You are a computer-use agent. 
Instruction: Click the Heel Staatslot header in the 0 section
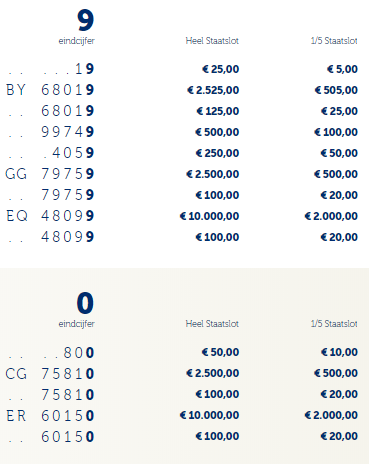212,323
